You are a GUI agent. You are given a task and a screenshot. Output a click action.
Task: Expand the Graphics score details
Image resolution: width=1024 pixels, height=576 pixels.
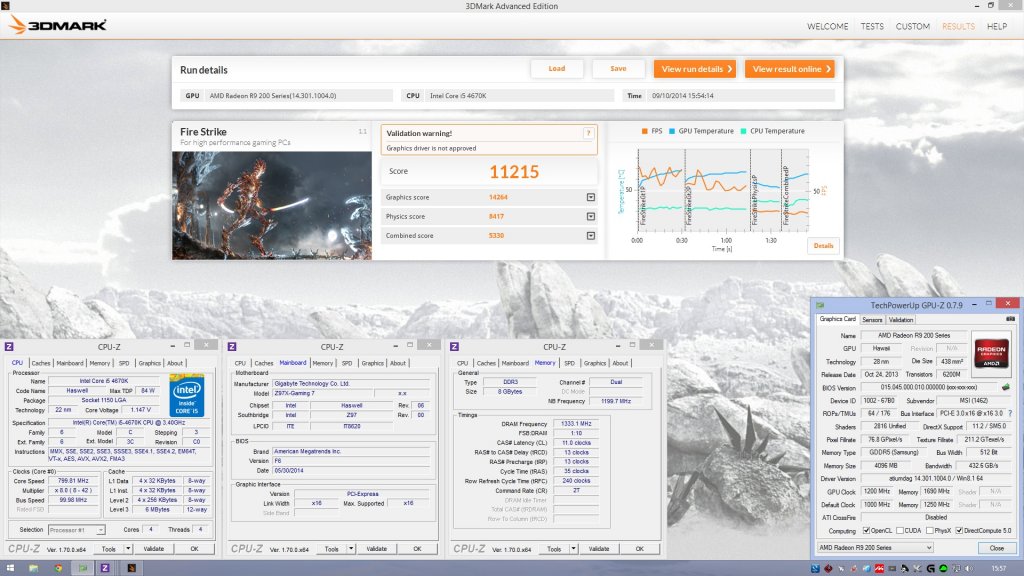click(590, 197)
